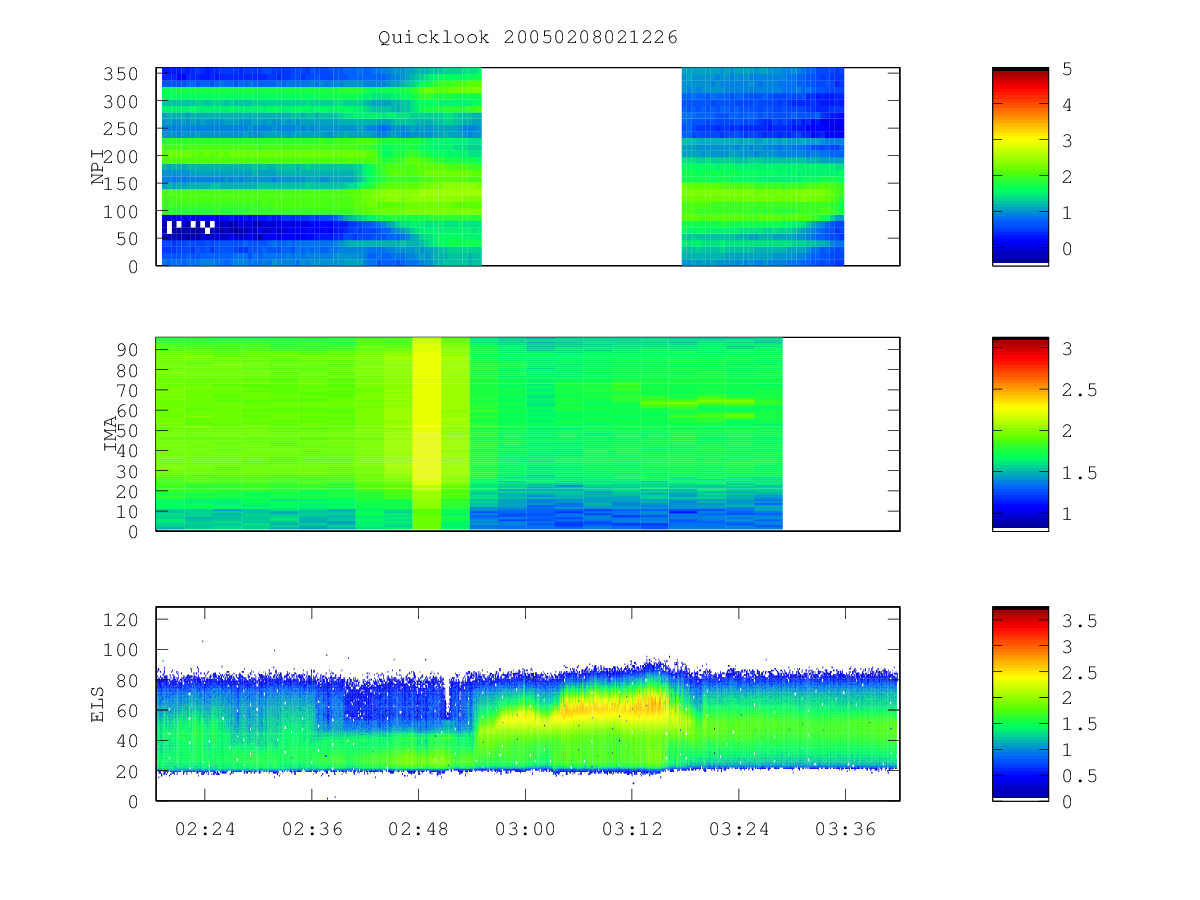Click the 03:00 time axis tick label
The width and height of the screenshot is (1200, 900).
click(x=525, y=828)
